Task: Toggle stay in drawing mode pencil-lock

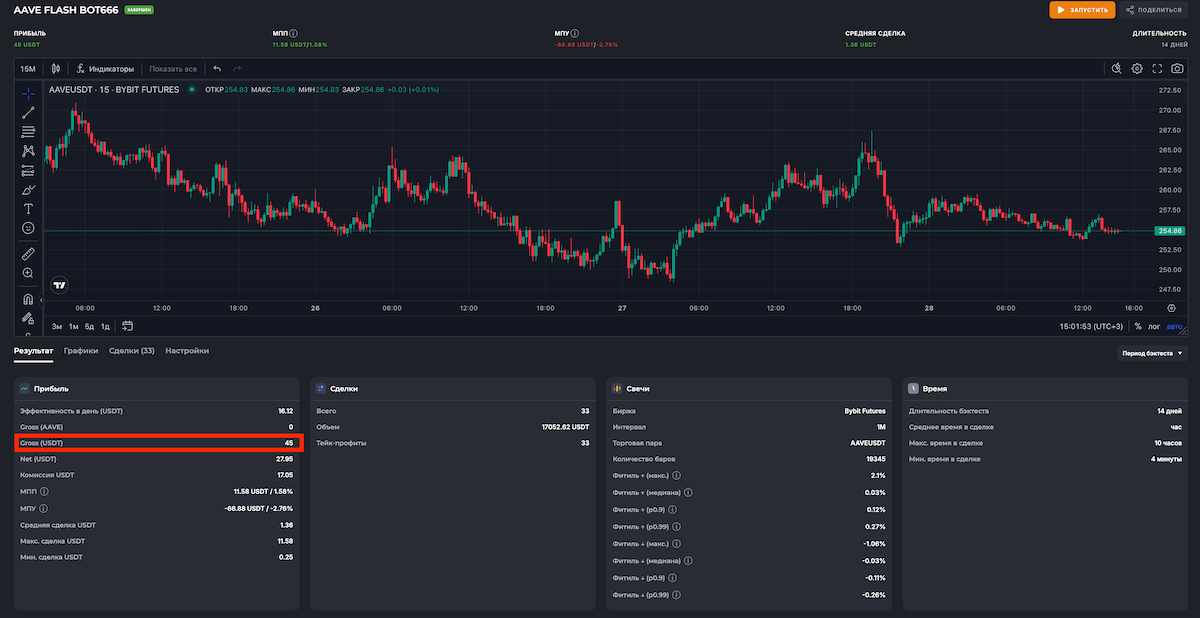Action: [x=28, y=317]
